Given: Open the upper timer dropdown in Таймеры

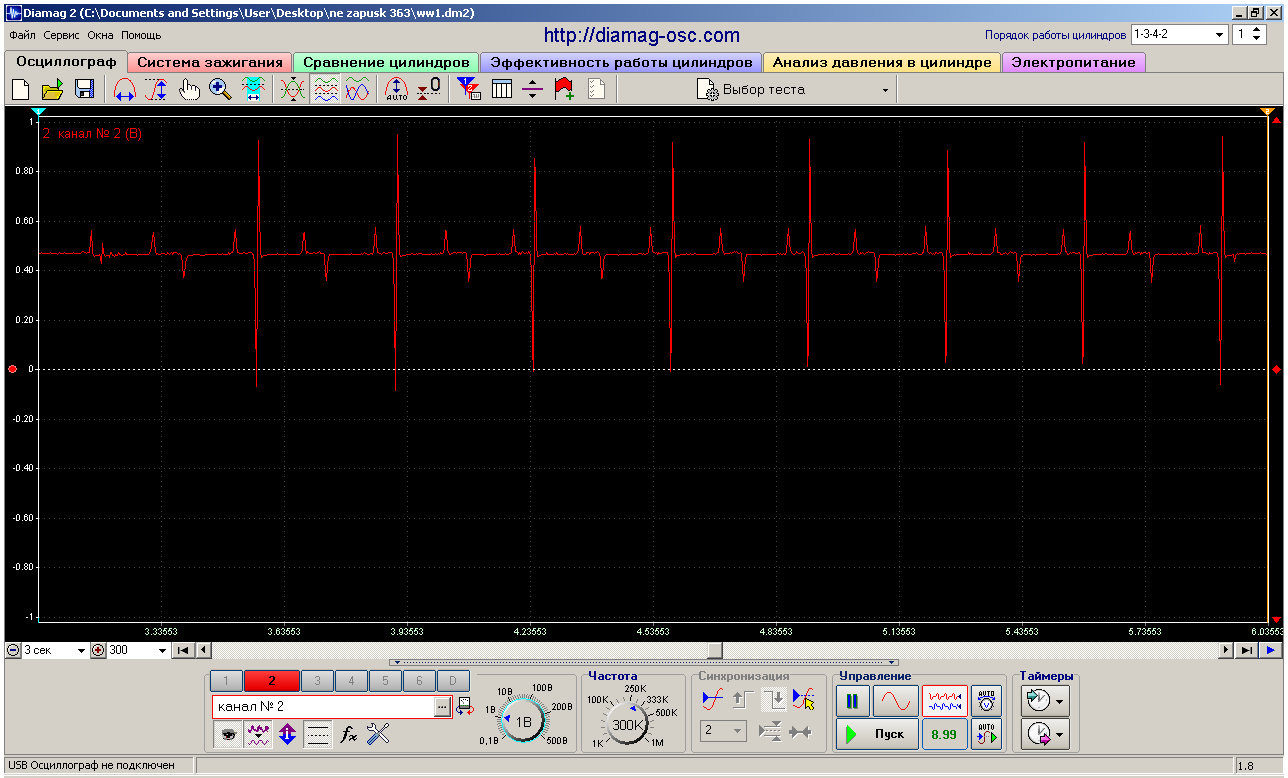Looking at the screenshot, I should click(x=1045, y=701).
